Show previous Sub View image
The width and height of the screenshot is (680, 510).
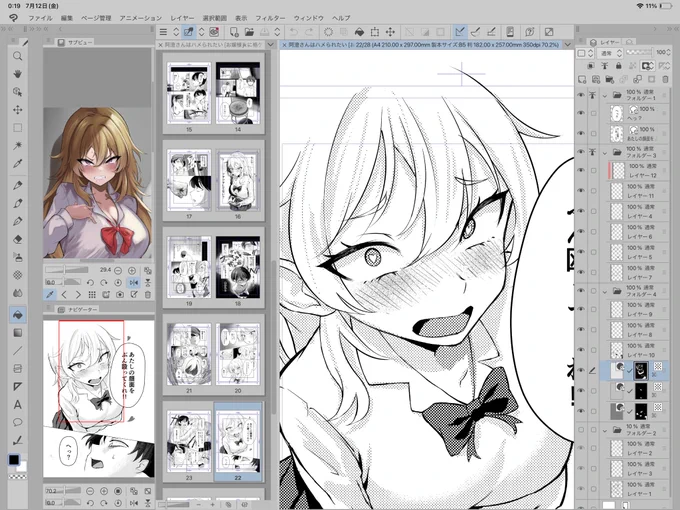pos(64,295)
